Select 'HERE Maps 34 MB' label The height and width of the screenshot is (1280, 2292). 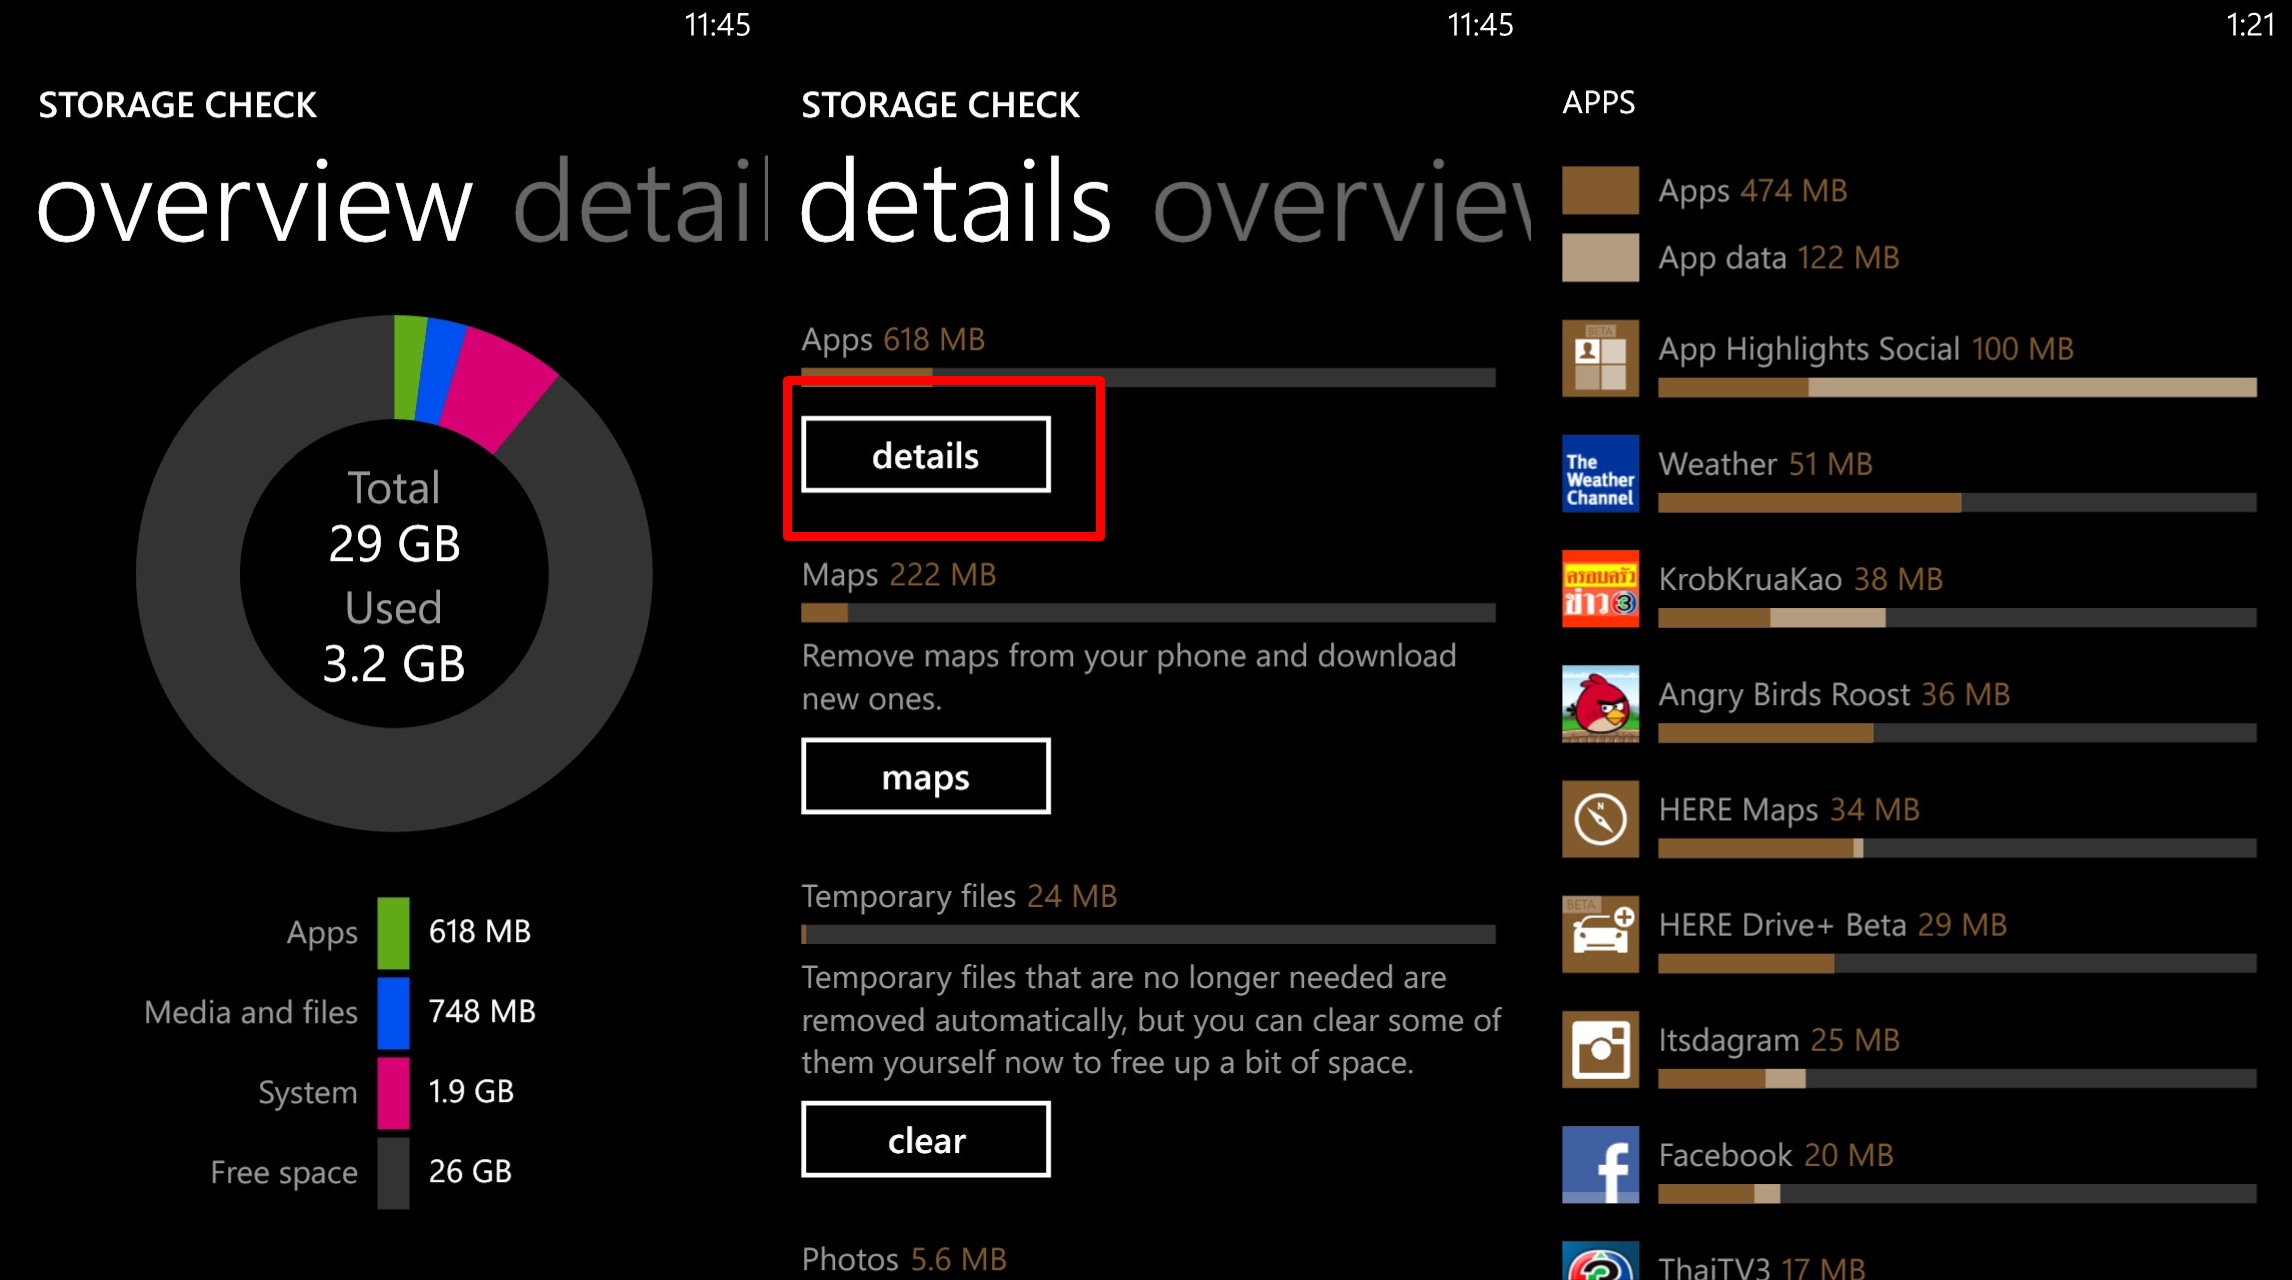pyautogui.click(x=1789, y=809)
